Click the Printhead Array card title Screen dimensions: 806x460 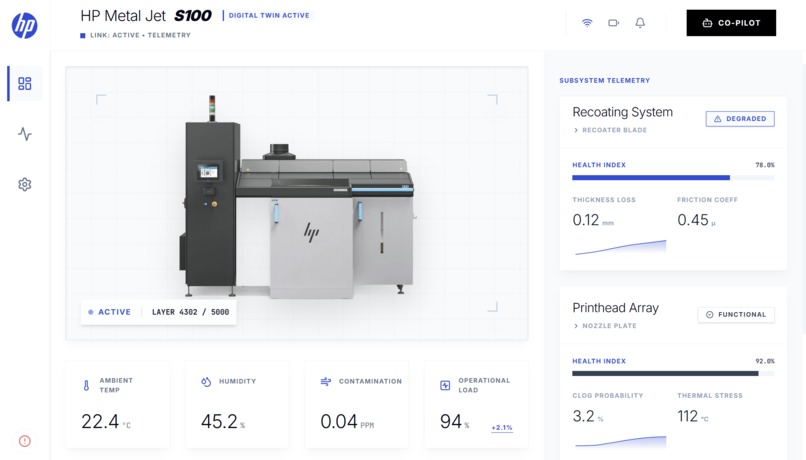(x=615, y=308)
